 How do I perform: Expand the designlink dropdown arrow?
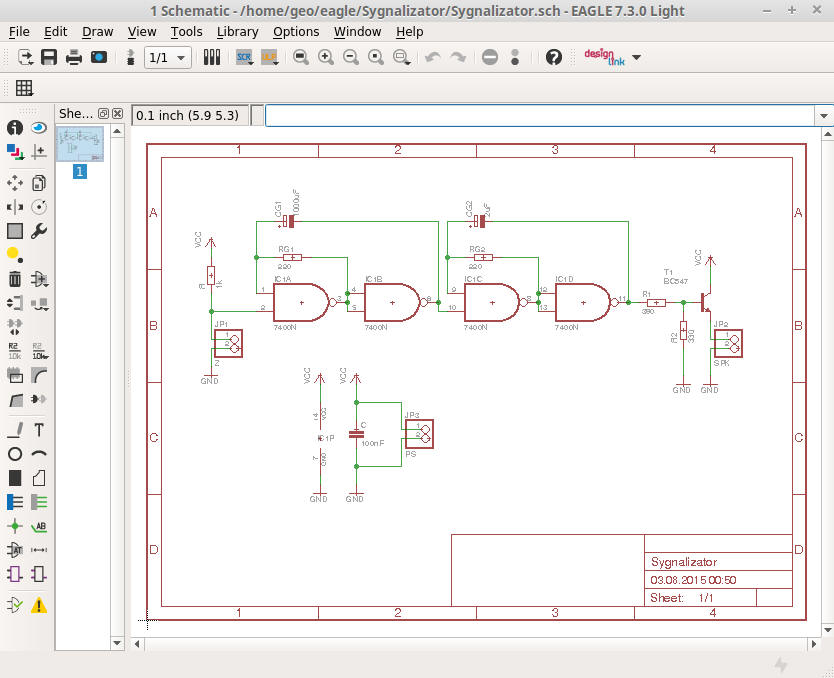tap(636, 57)
